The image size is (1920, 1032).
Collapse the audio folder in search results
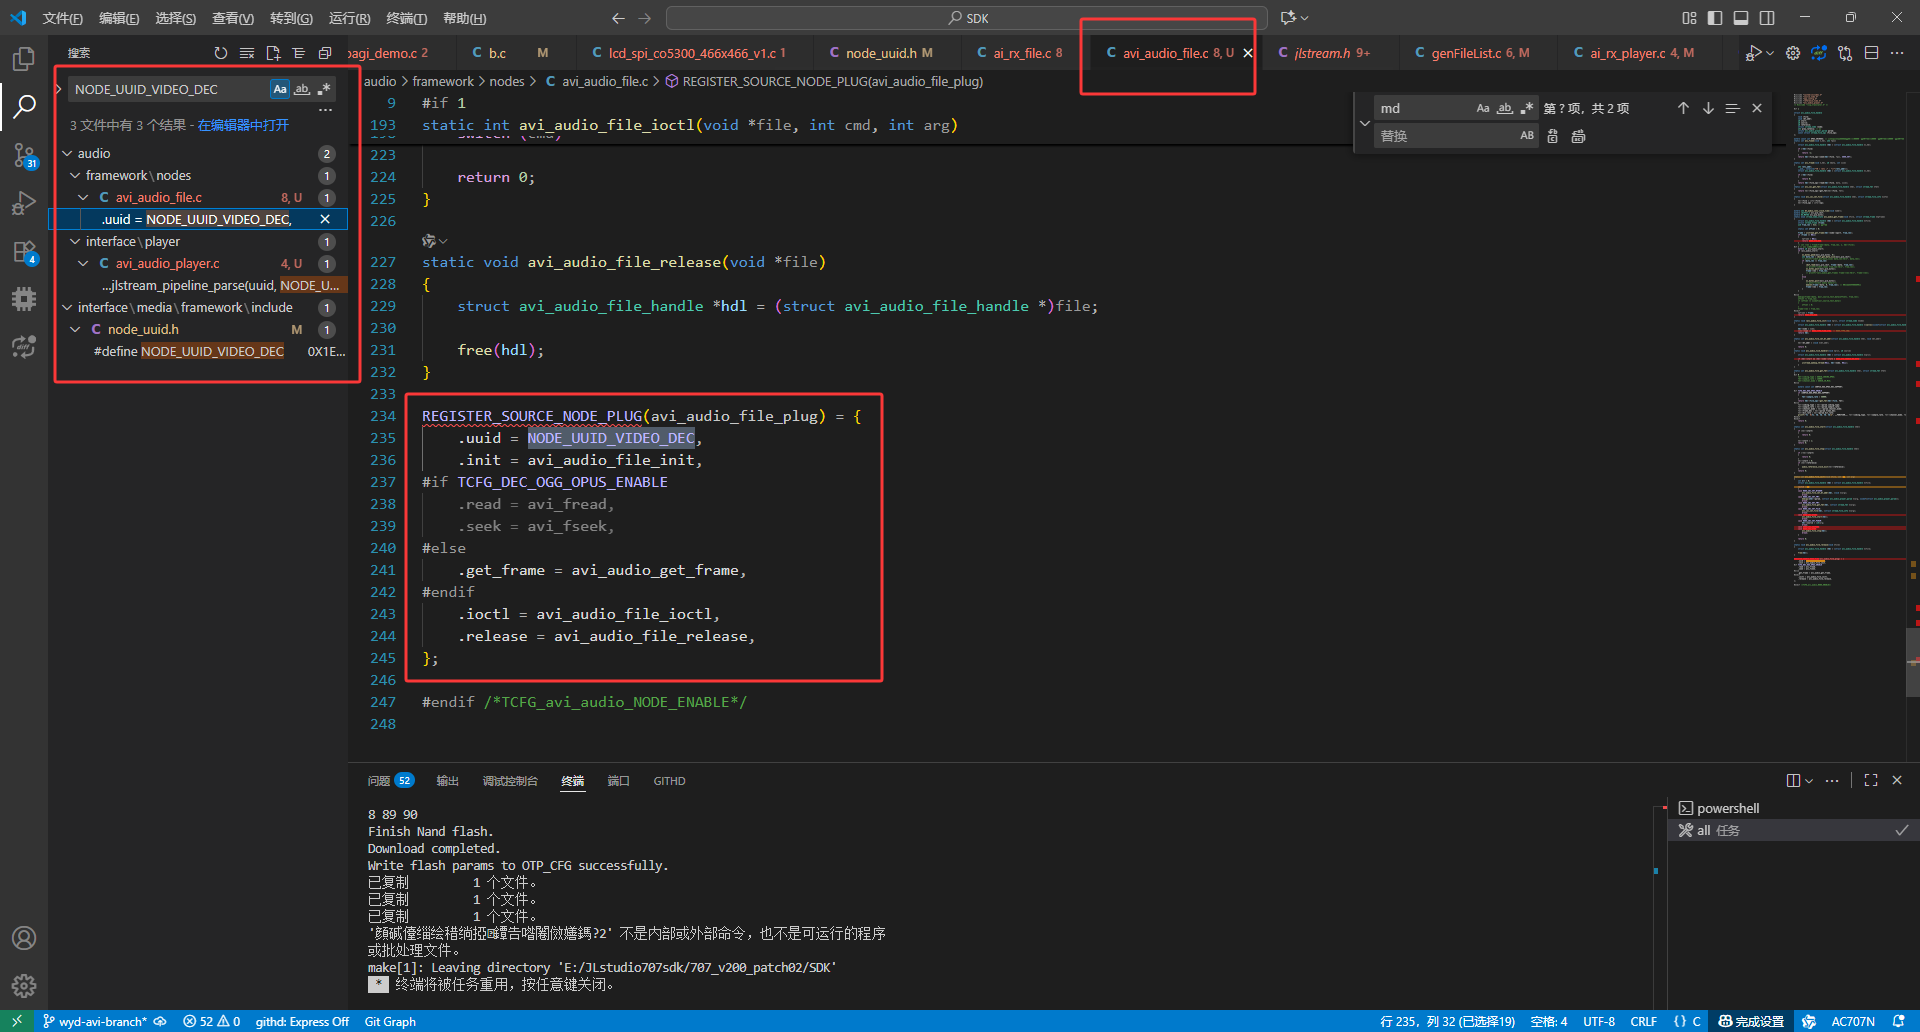pos(67,153)
